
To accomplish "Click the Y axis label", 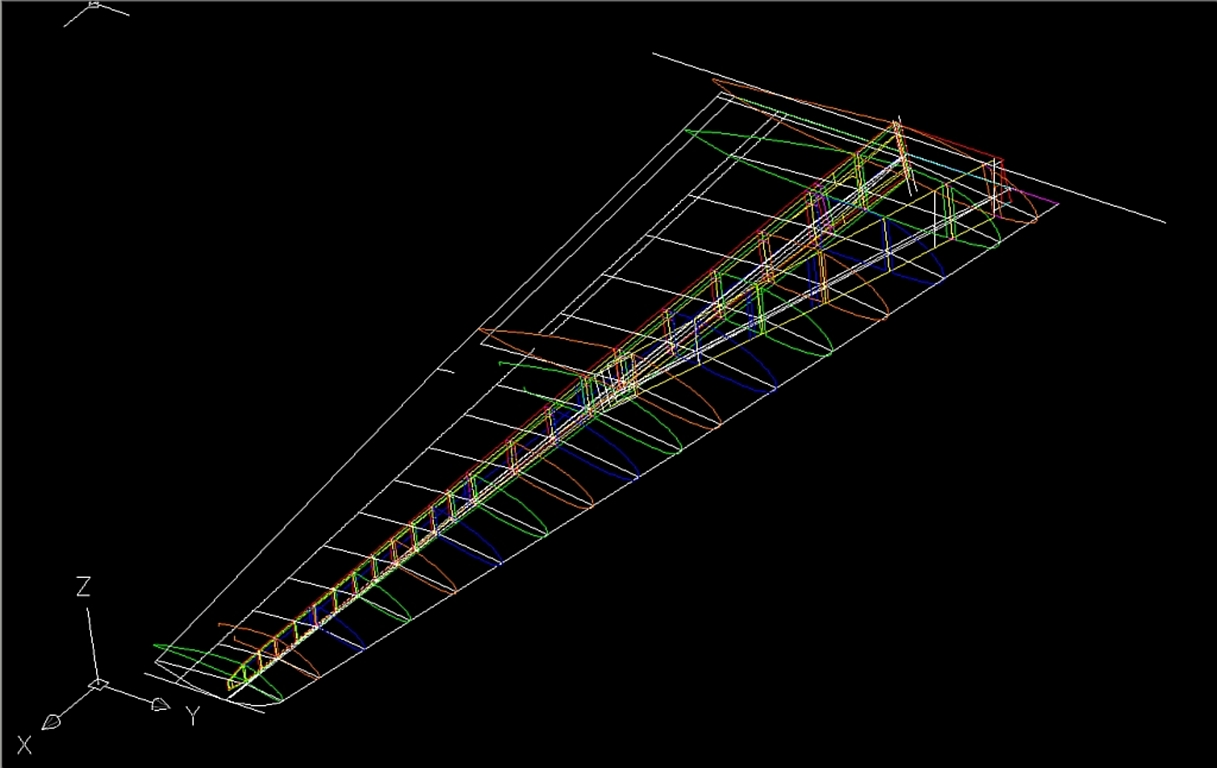I will point(193,716).
